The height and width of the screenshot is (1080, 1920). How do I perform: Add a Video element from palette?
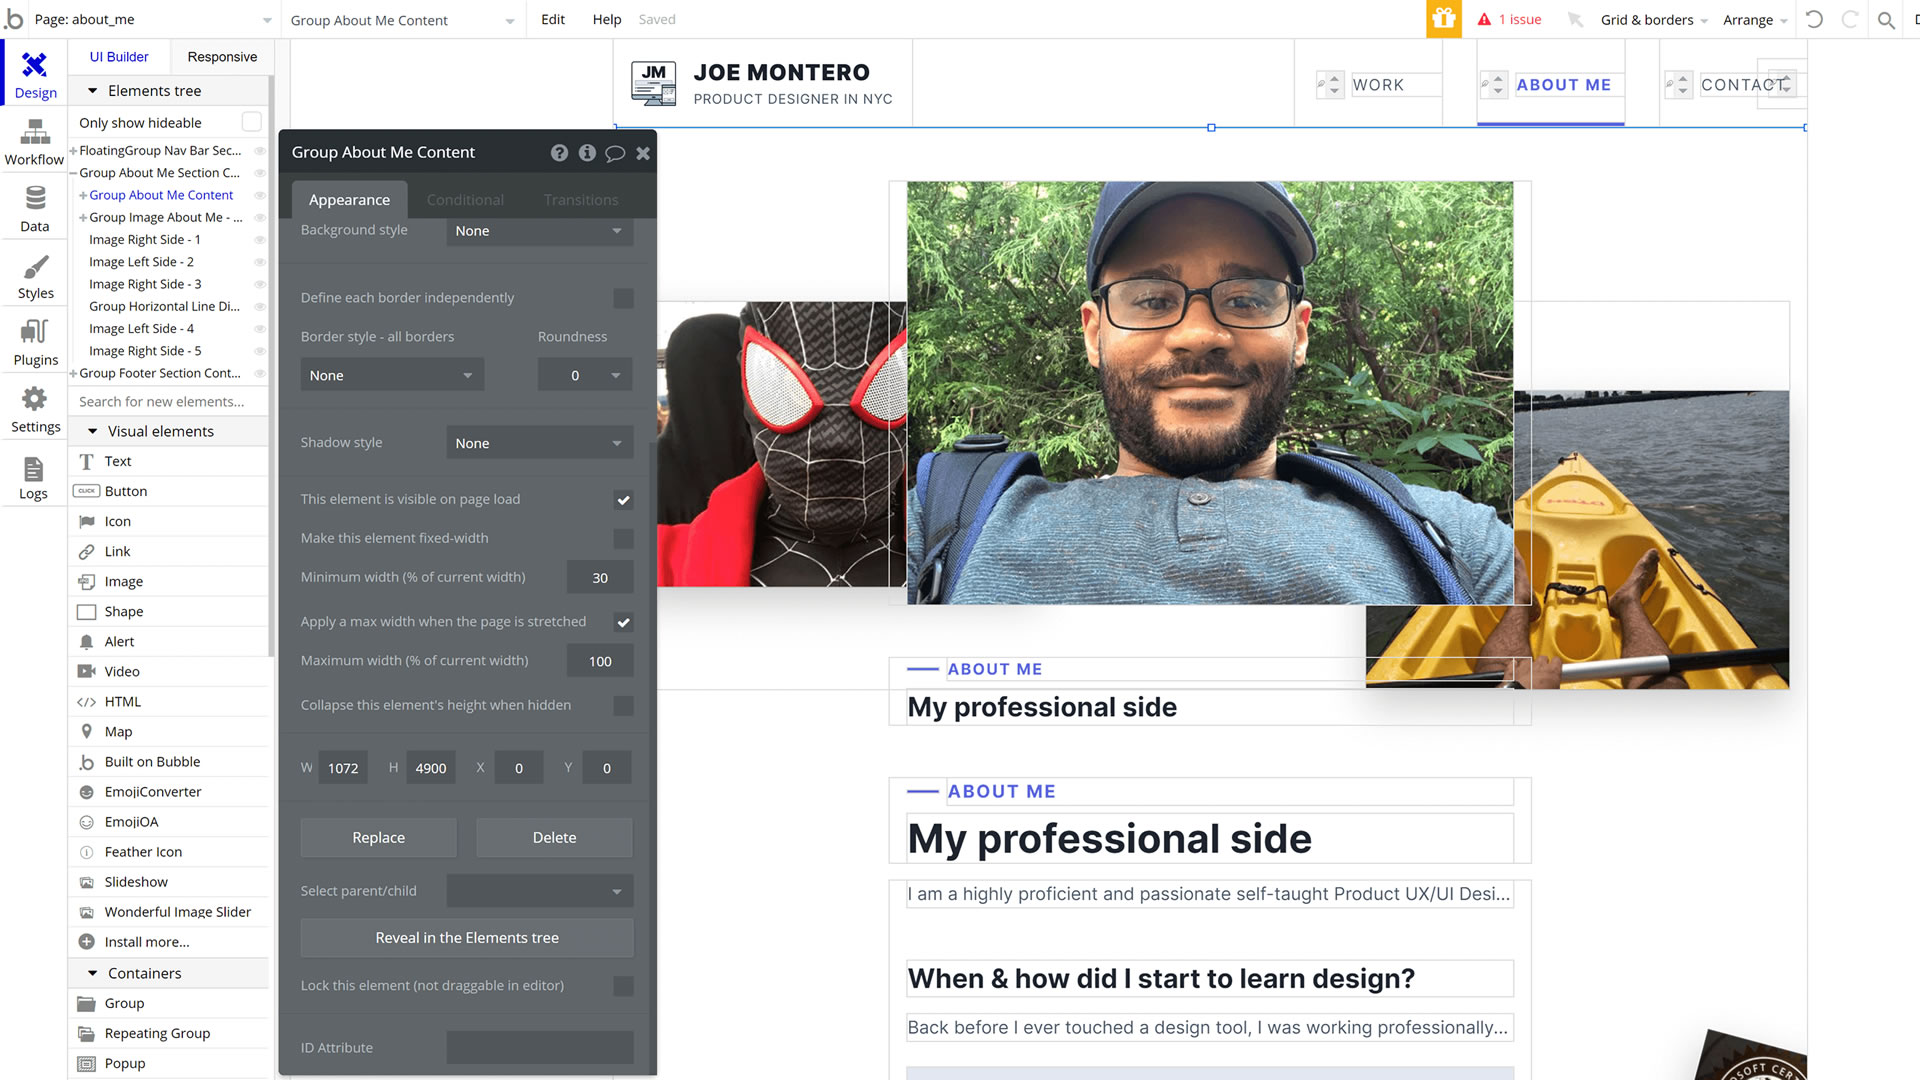tap(169, 671)
